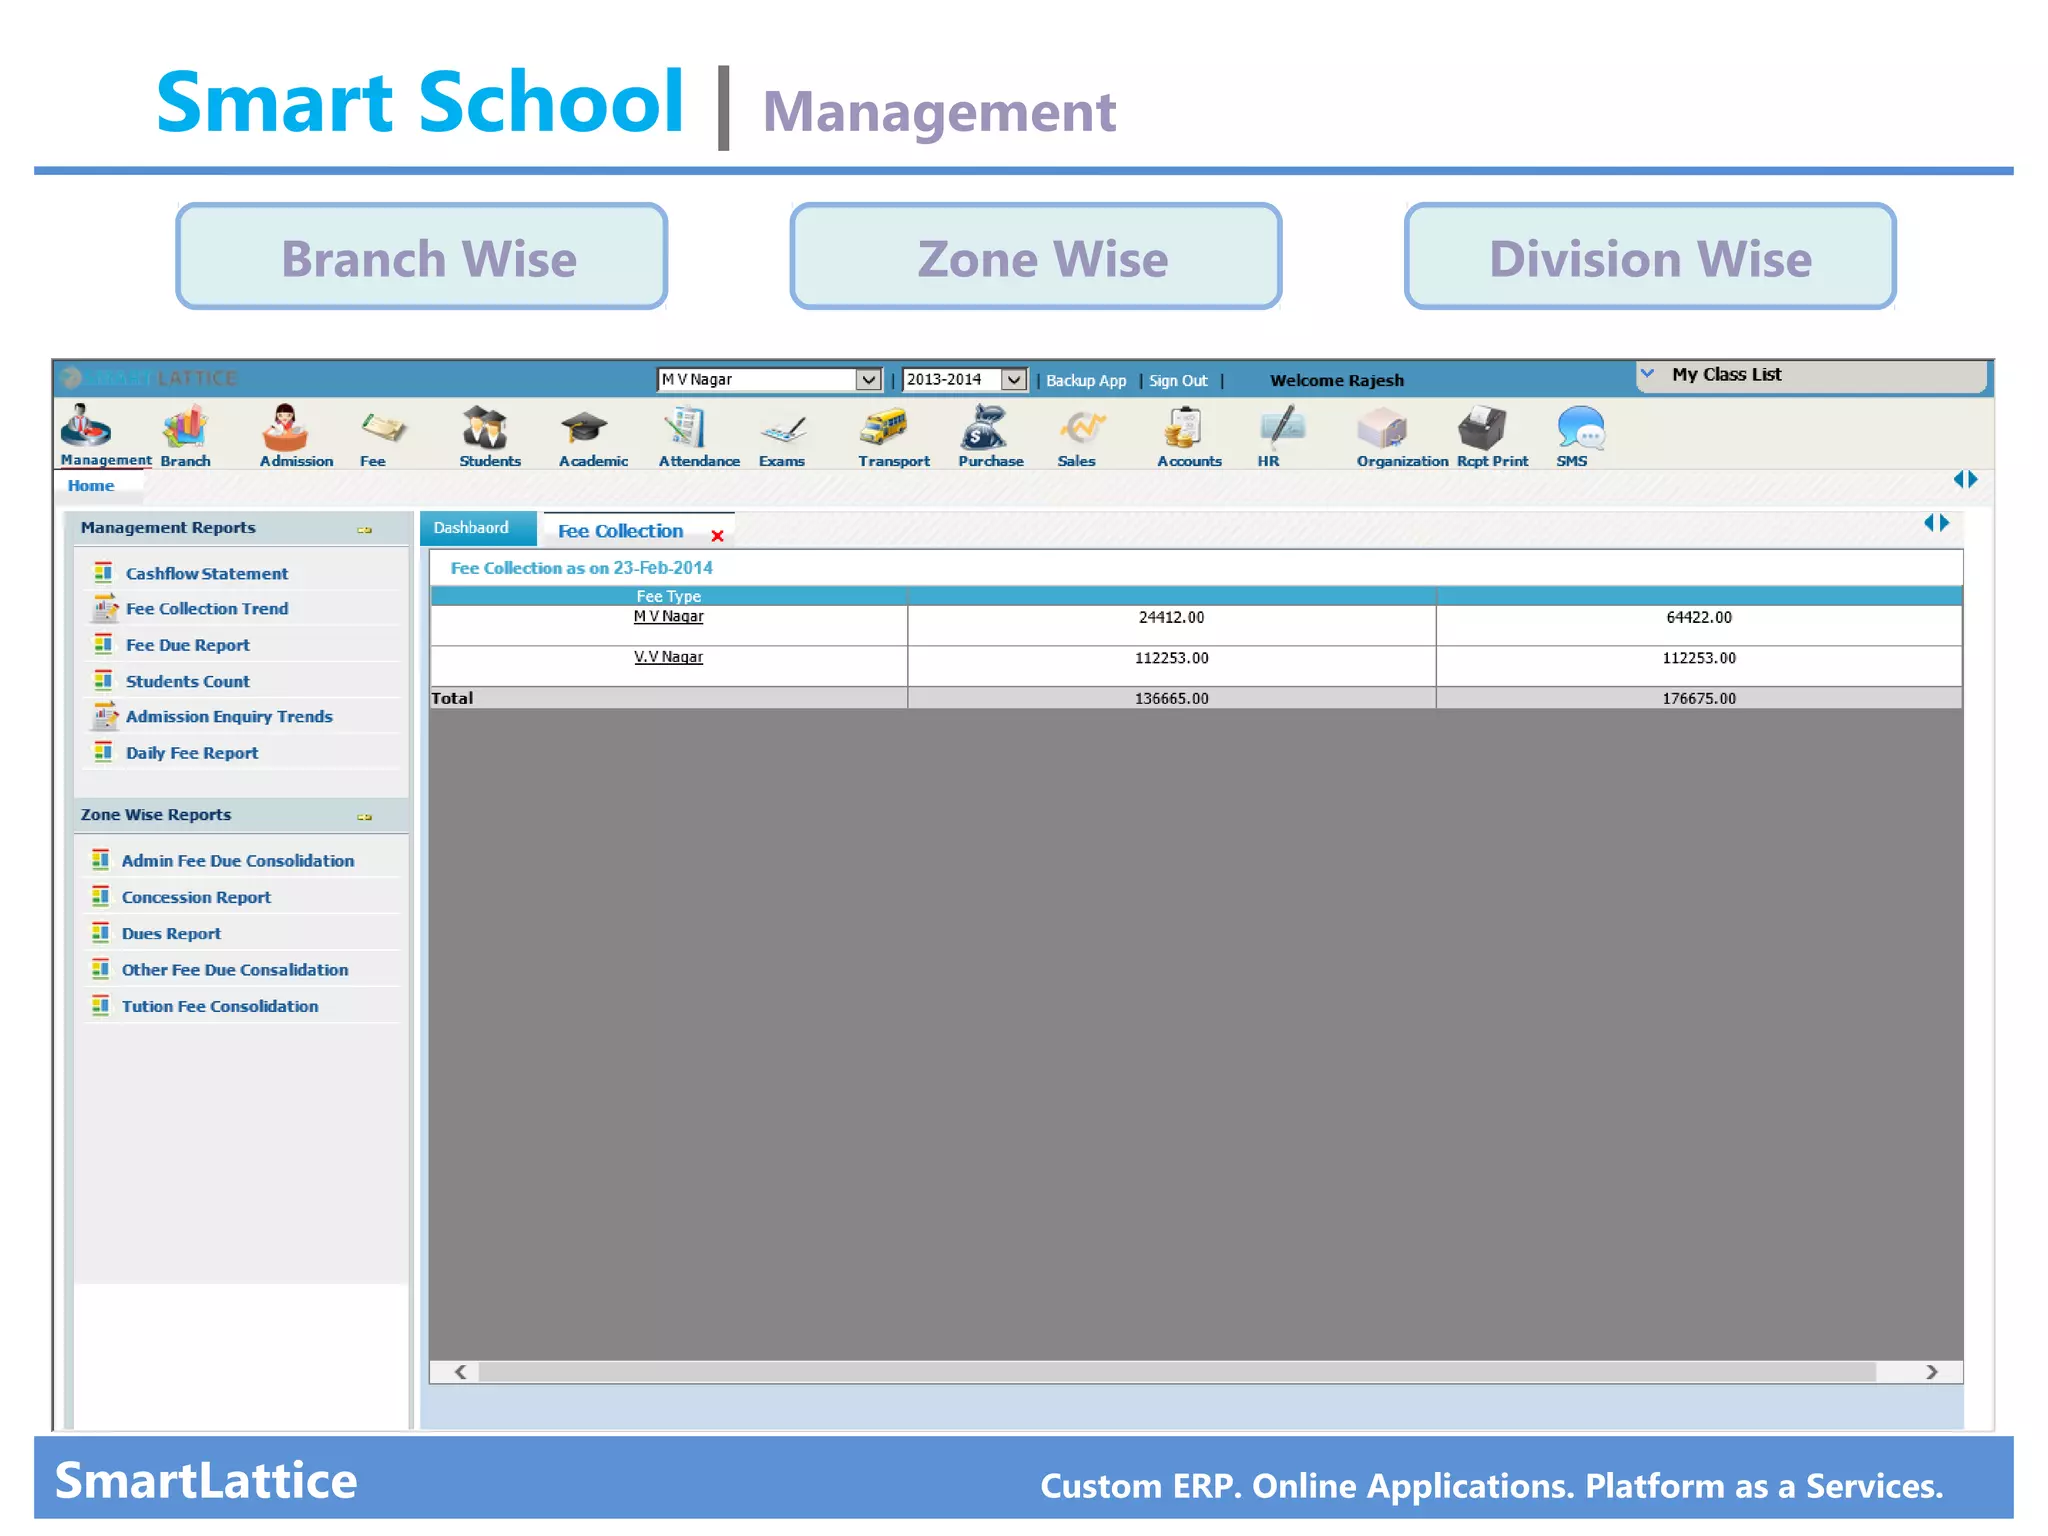The width and height of the screenshot is (2048, 1536).
Task: Click the Division Wise button
Action: [x=1650, y=256]
